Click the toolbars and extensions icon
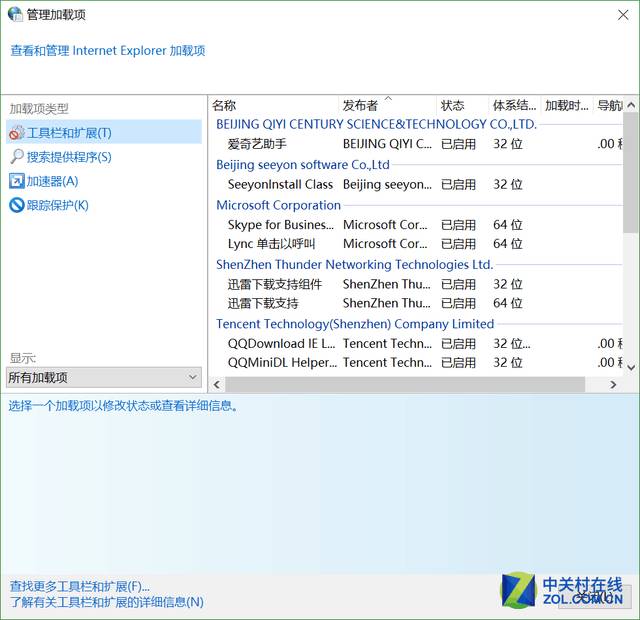The height and width of the screenshot is (620, 640). pos(17,133)
